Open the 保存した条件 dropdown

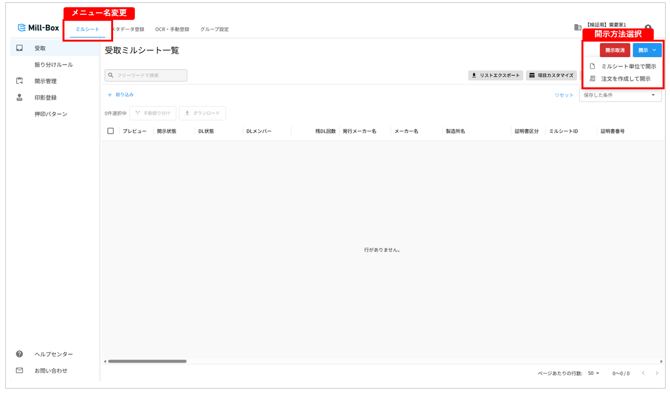pyautogui.click(x=620, y=95)
